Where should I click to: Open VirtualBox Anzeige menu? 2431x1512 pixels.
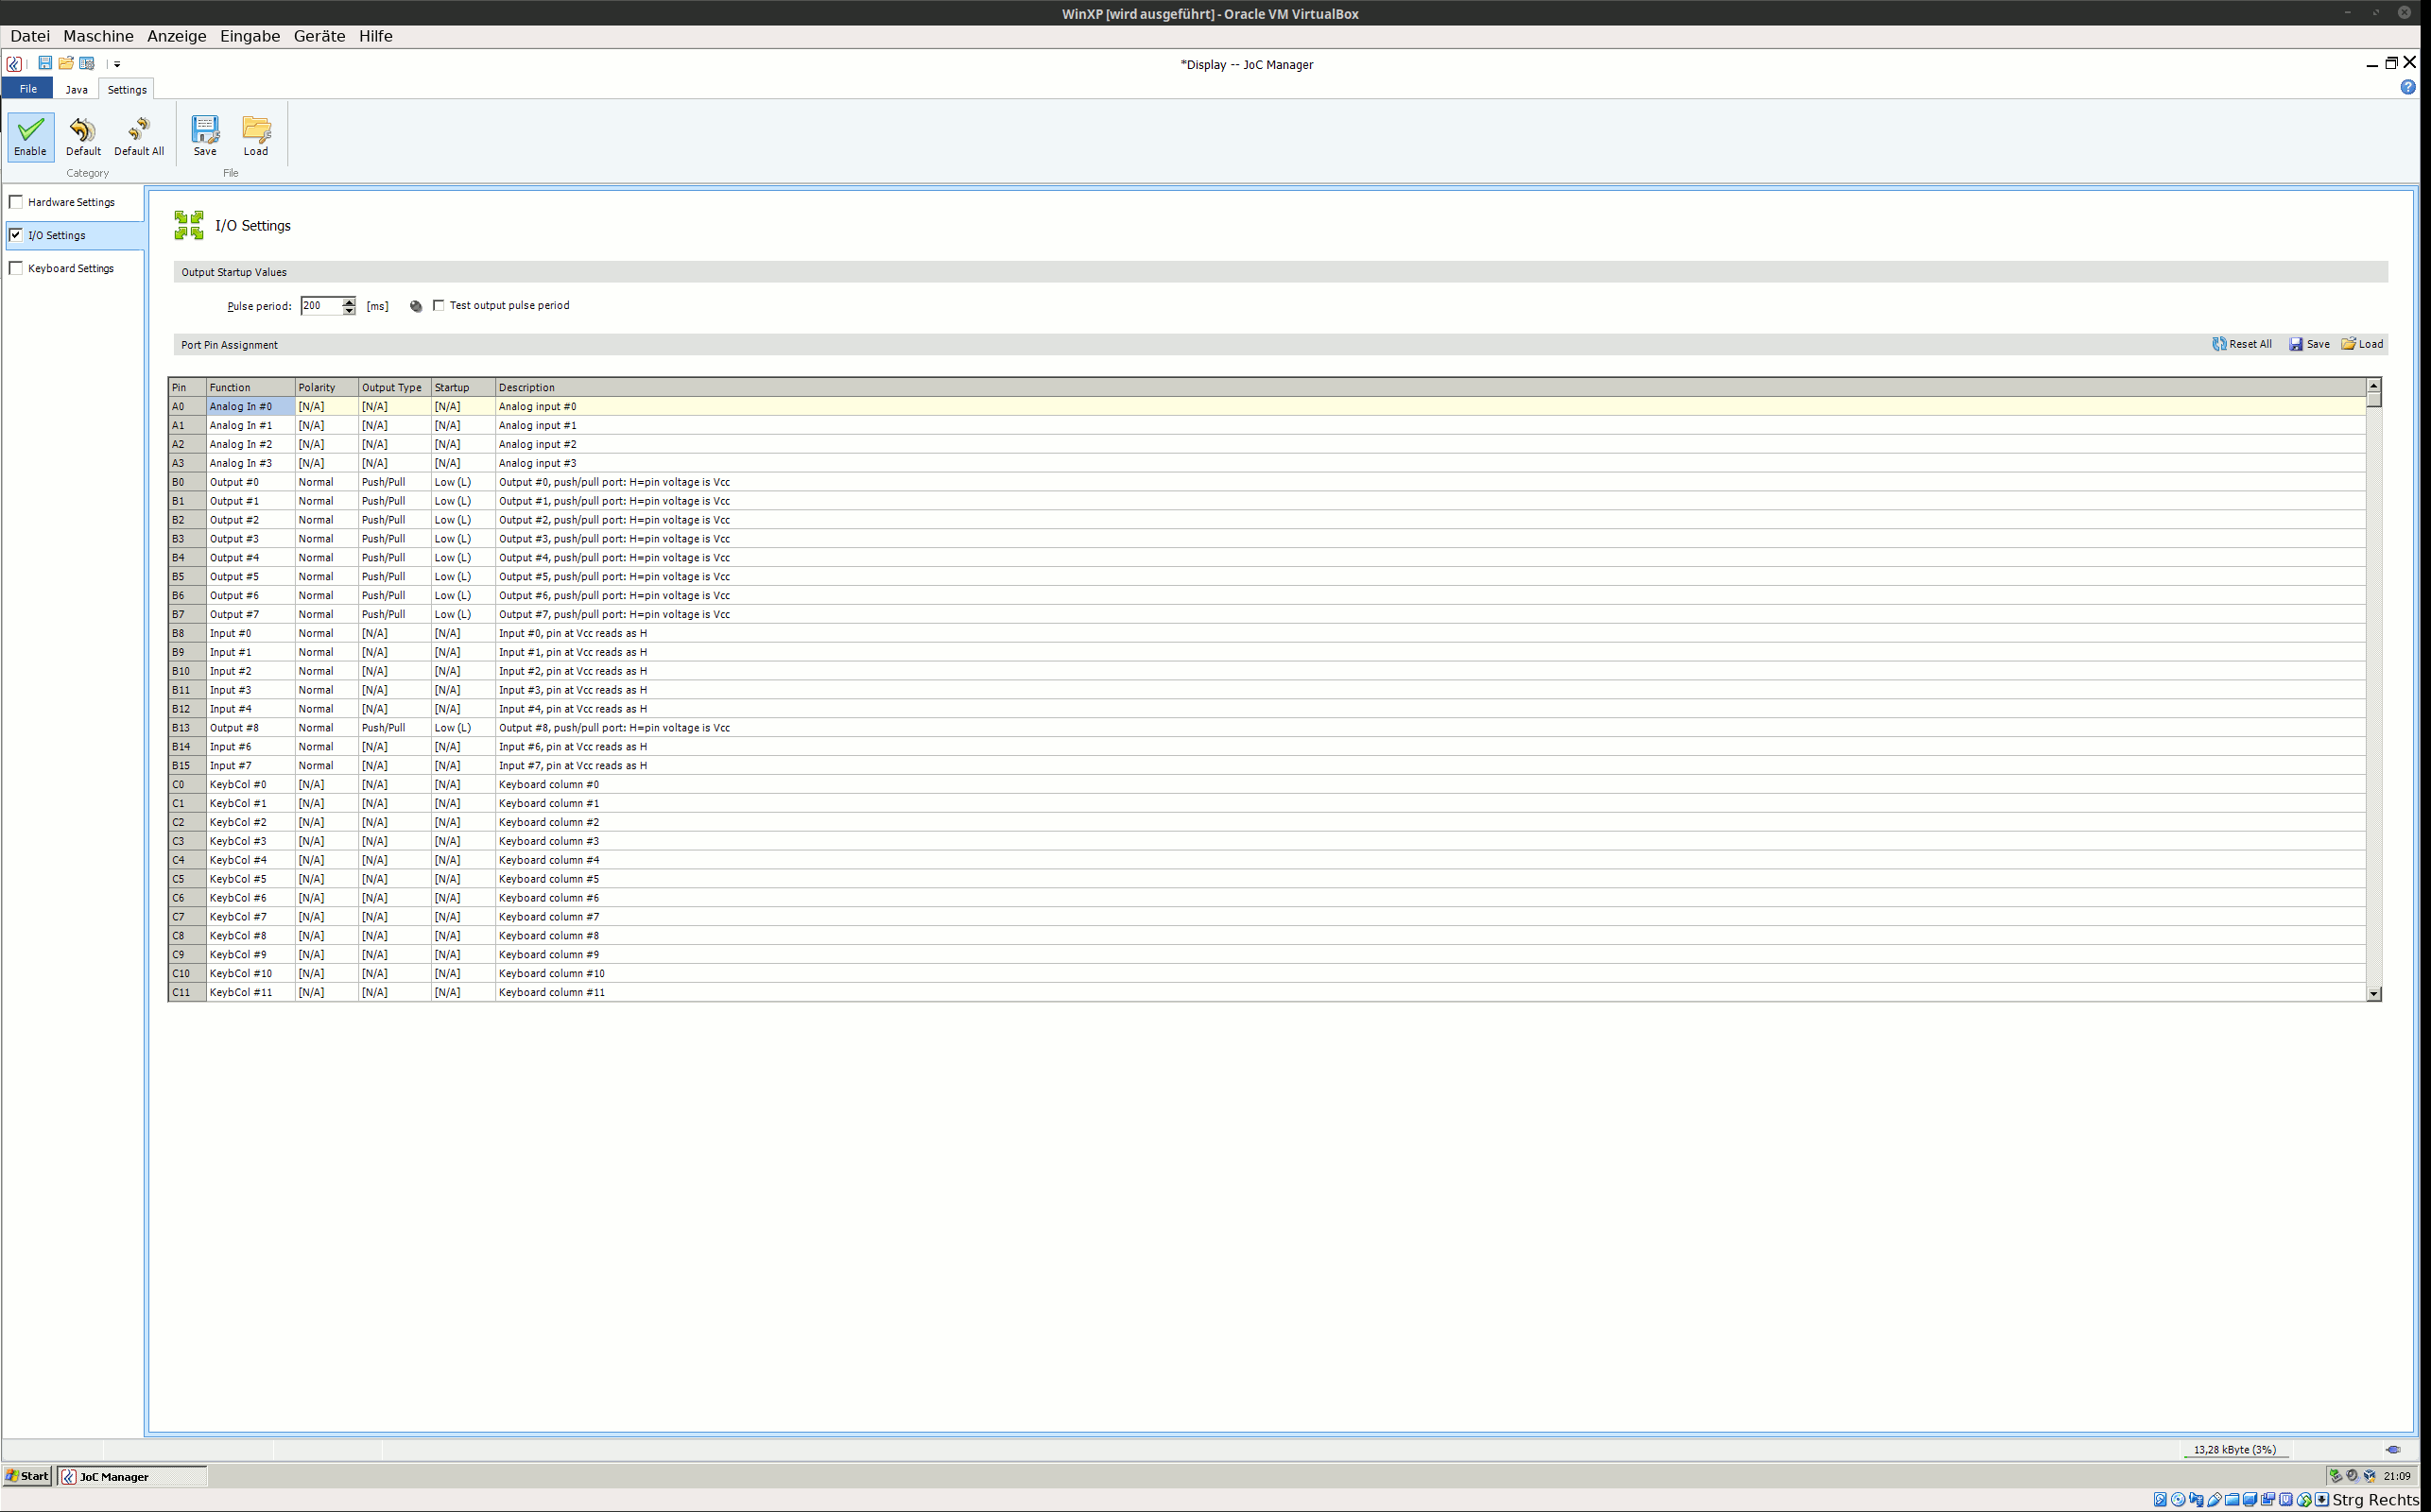point(177,36)
